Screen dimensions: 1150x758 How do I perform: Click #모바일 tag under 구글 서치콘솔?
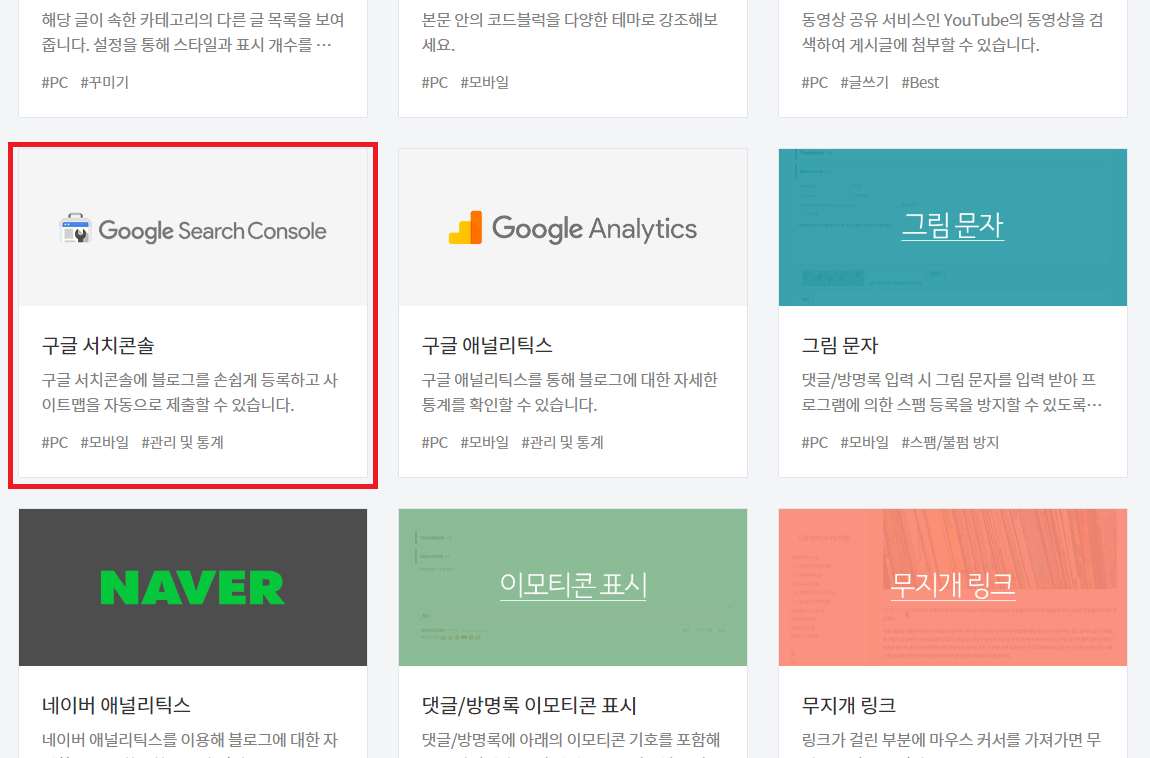pyautogui.click(x=105, y=442)
